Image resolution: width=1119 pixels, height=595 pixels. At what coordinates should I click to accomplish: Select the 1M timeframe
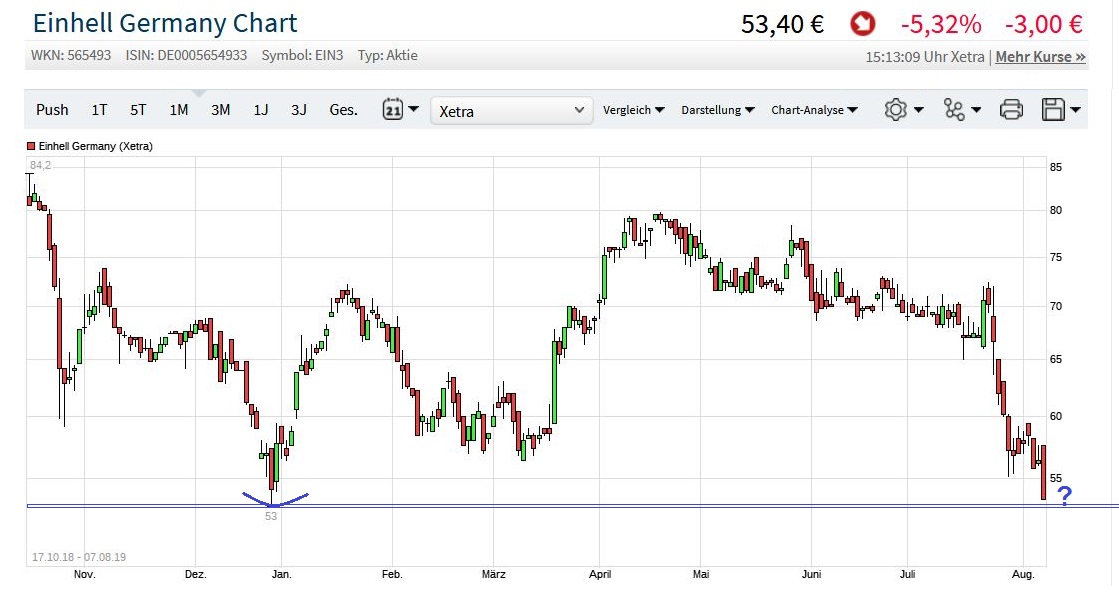click(x=178, y=110)
